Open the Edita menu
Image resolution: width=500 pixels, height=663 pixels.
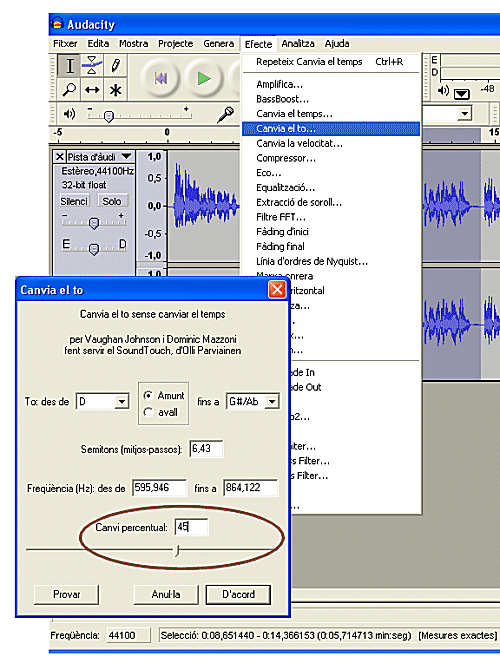point(98,44)
